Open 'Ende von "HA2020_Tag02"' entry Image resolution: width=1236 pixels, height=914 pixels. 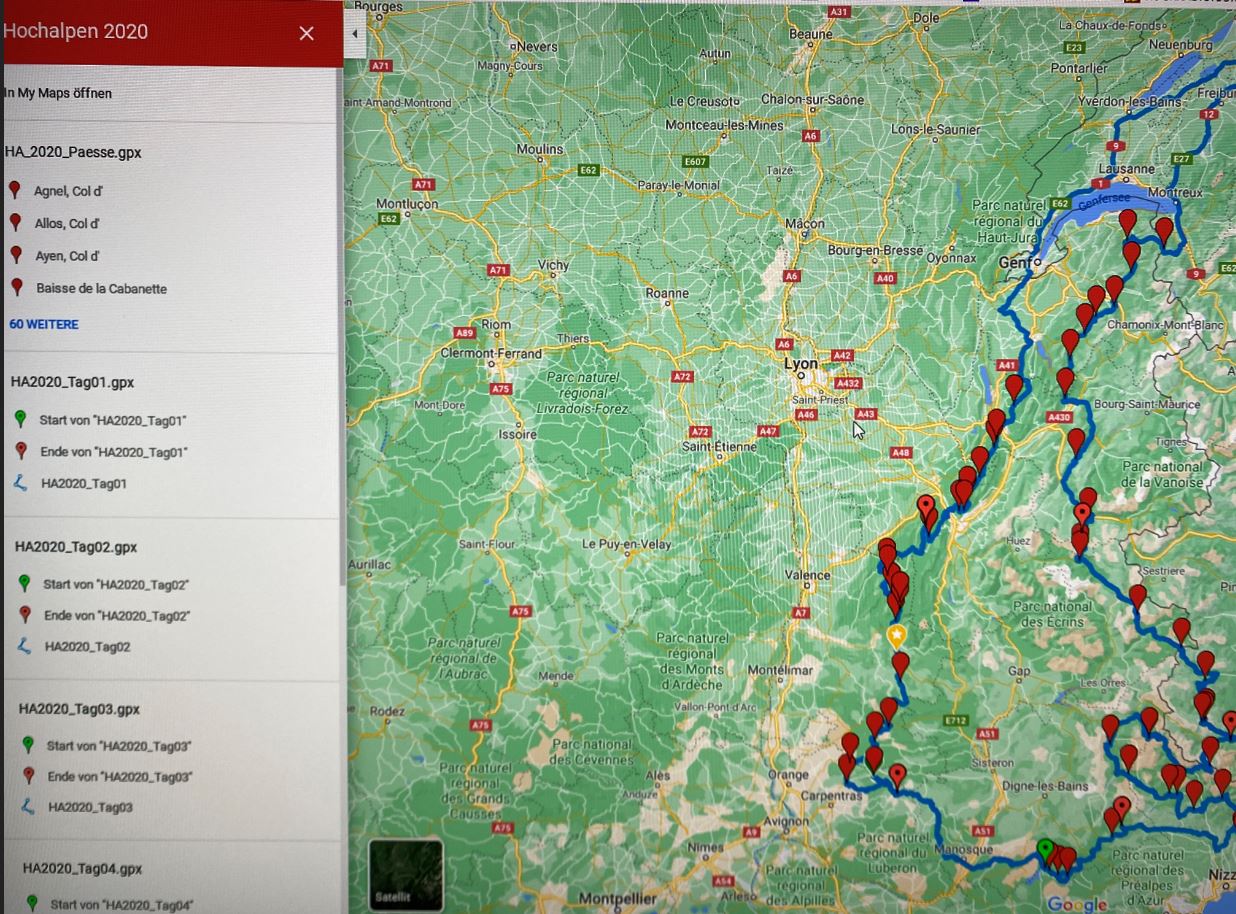click(117, 615)
